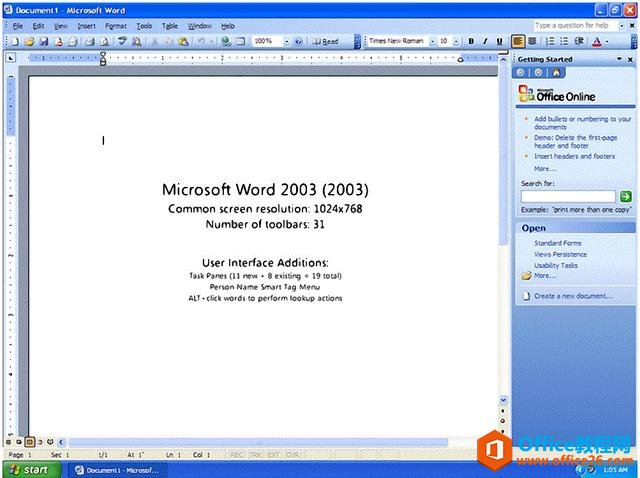
Task: Toggle OVR overtype mode in status bar
Action: tap(292, 454)
